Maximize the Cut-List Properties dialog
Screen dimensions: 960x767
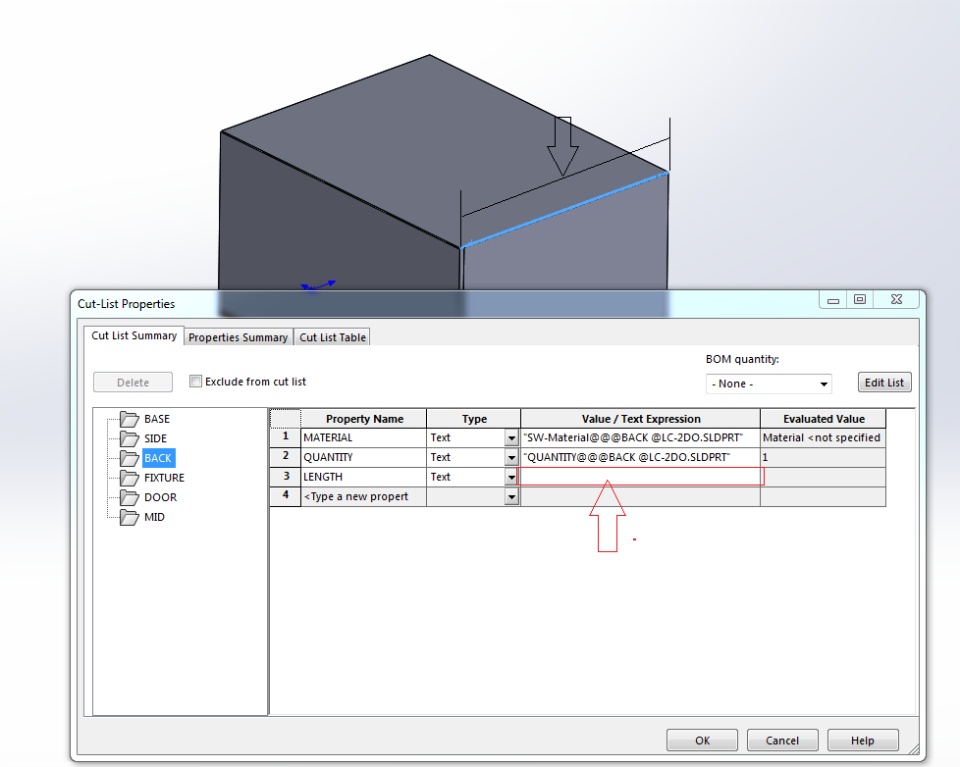pos(860,299)
